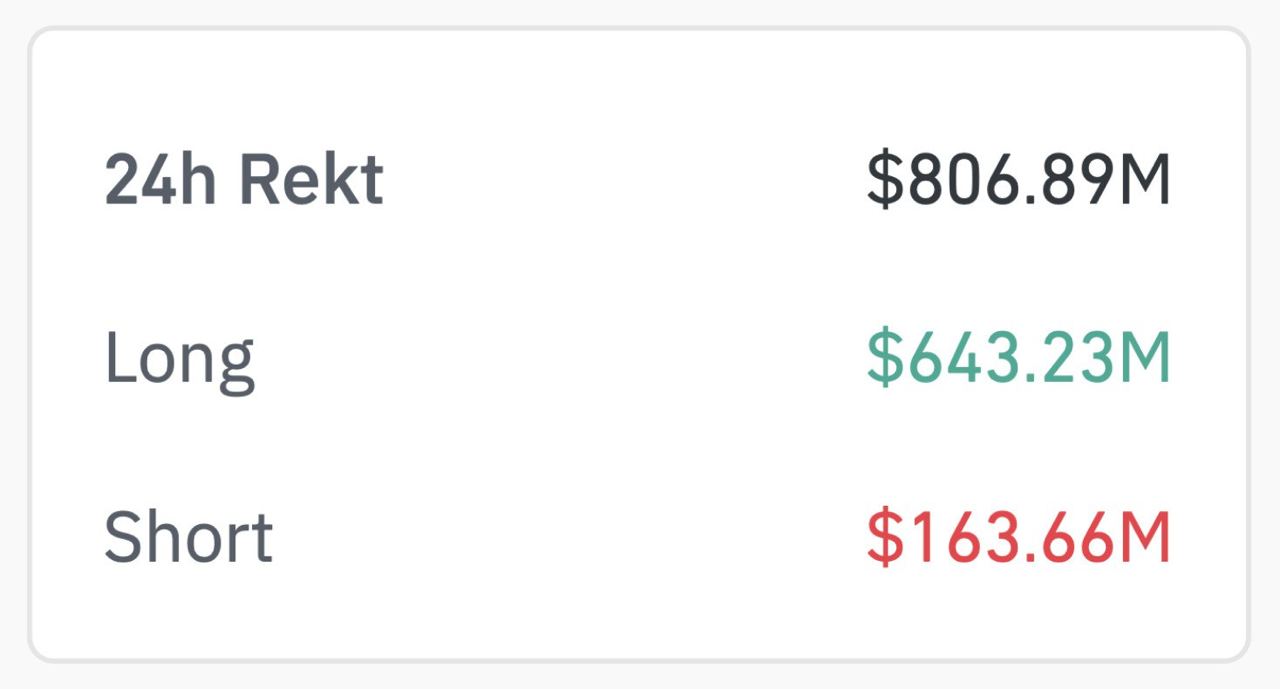Click the word Rekt in the header row
Image resolution: width=1280 pixels, height=689 pixels.
pyautogui.click(x=312, y=181)
